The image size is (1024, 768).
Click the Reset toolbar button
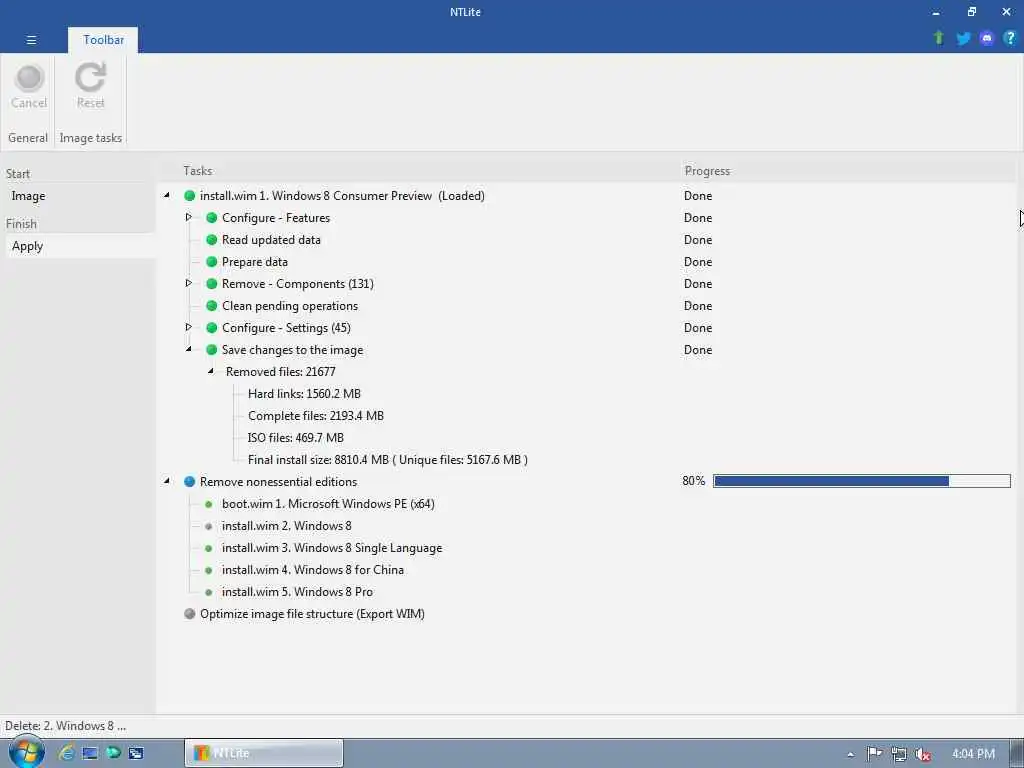pos(90,86)
